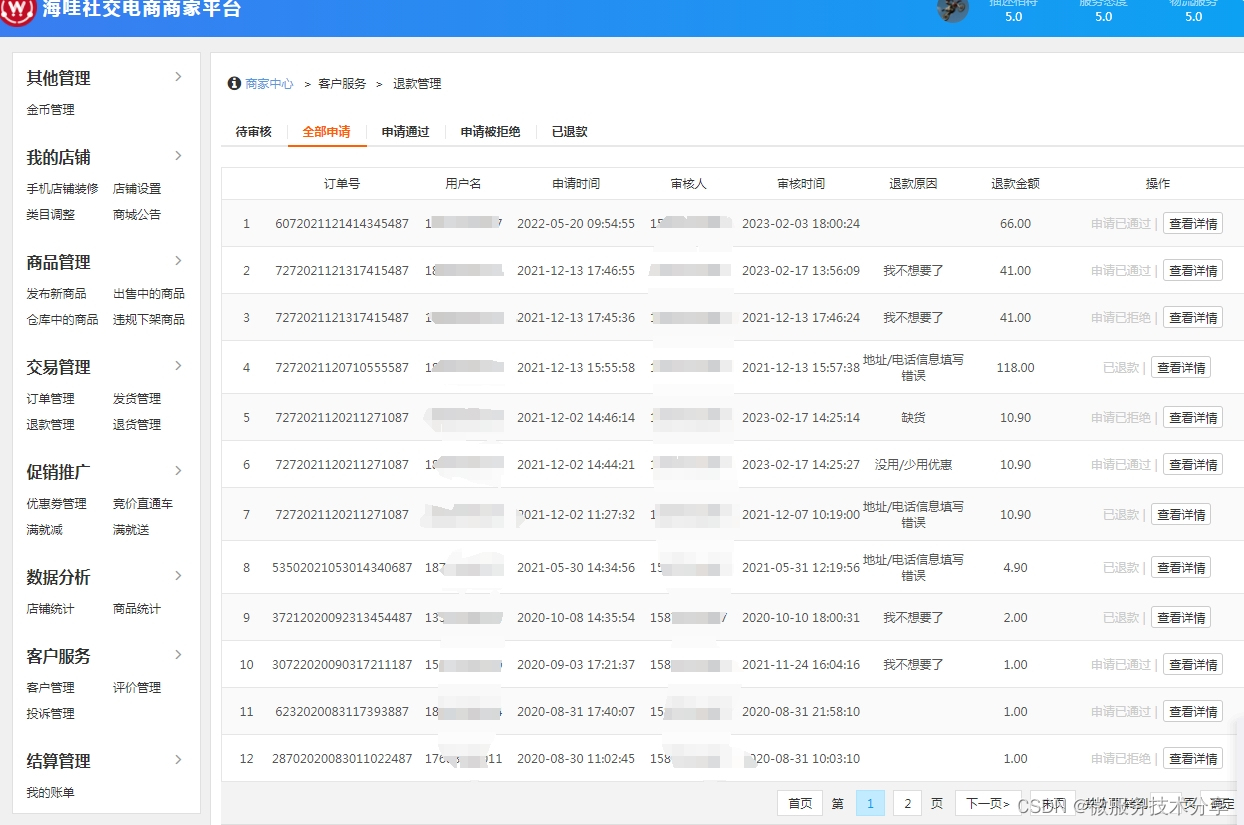Click the info icon before 商家中心
Viewport: 1244px width, 825px height.
pyautogui.click(x=234, y=84)
